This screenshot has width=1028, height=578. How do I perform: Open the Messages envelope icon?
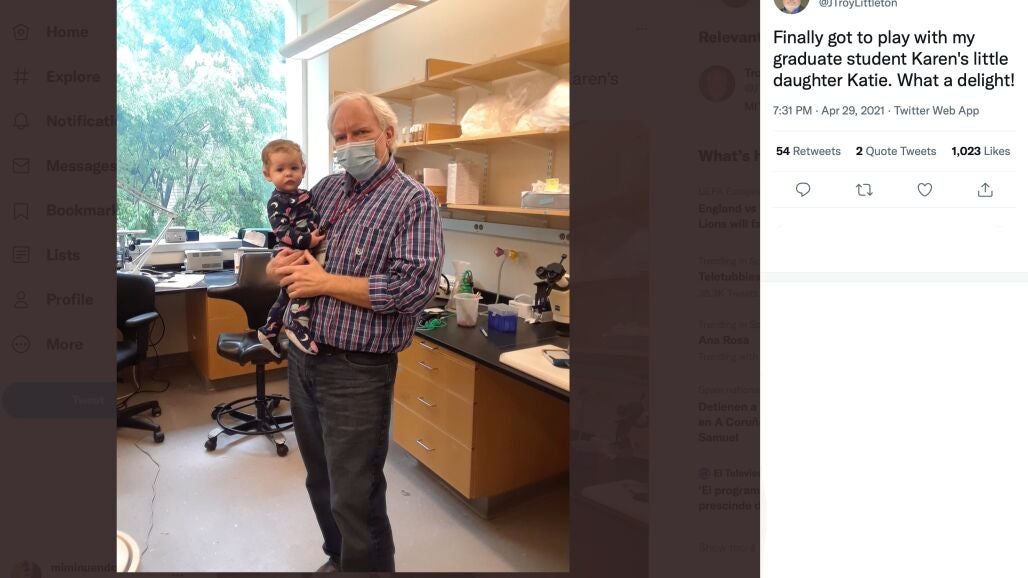21,166
